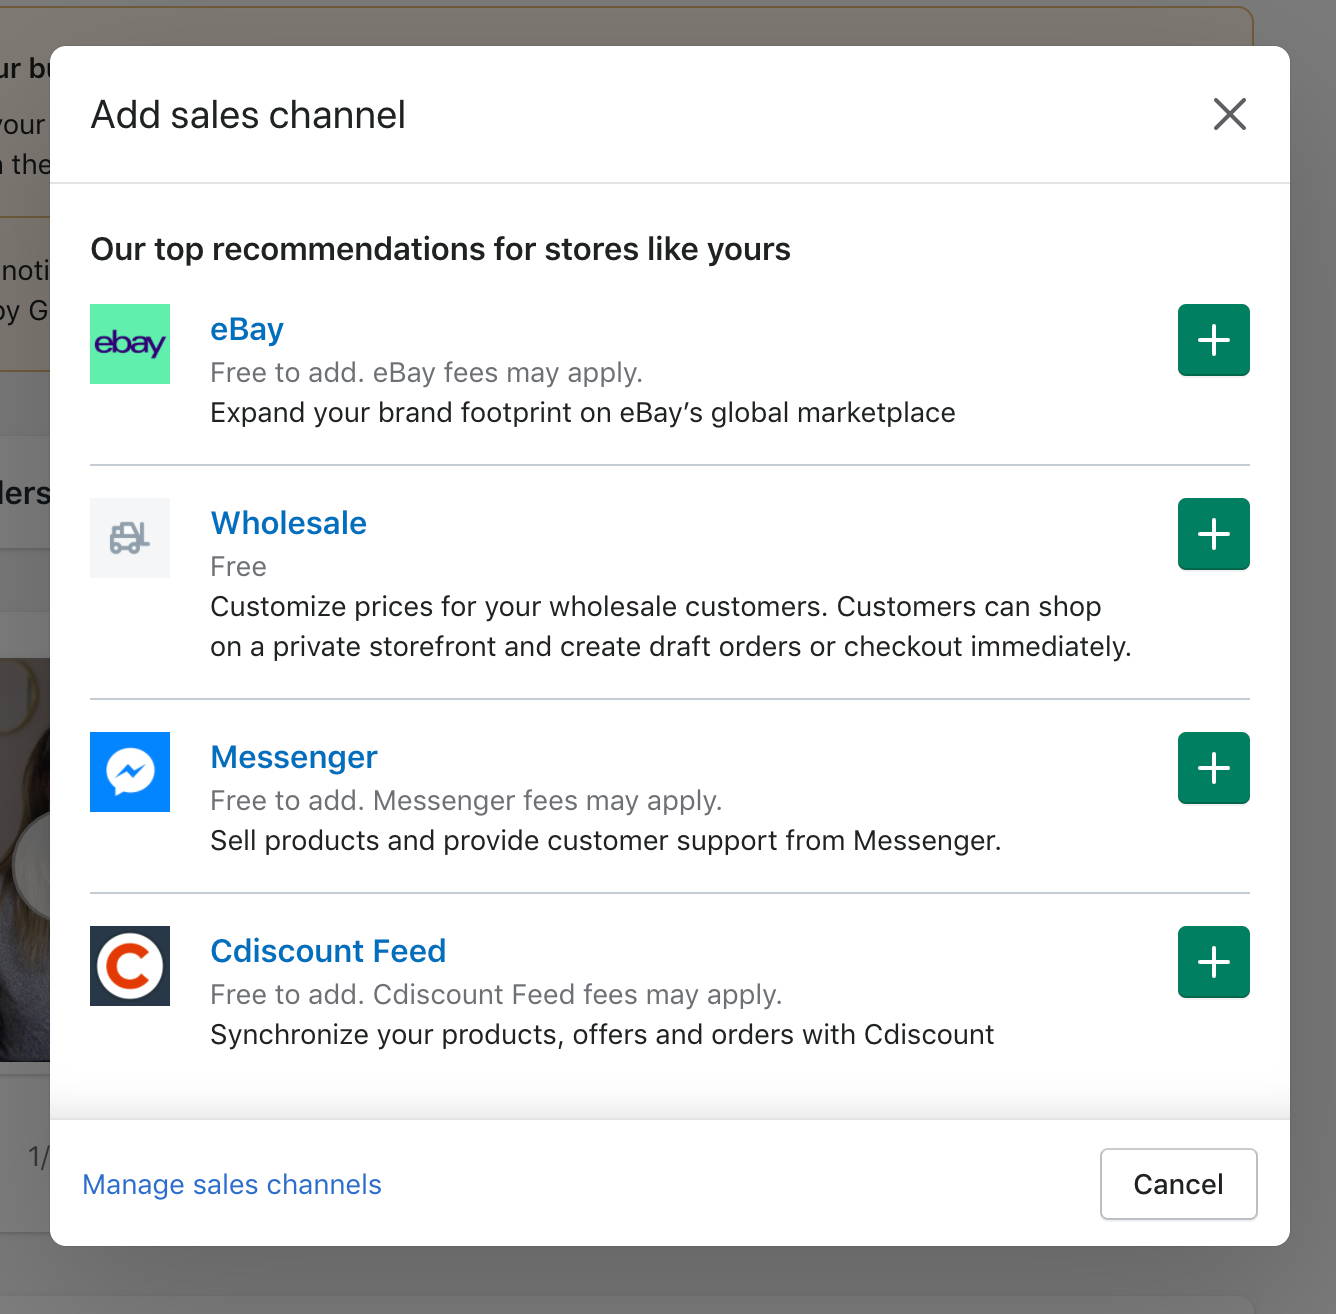Click the Messenger logo icon
The height and width of the screenshot is (1314, 1336).
click(130, 772)
